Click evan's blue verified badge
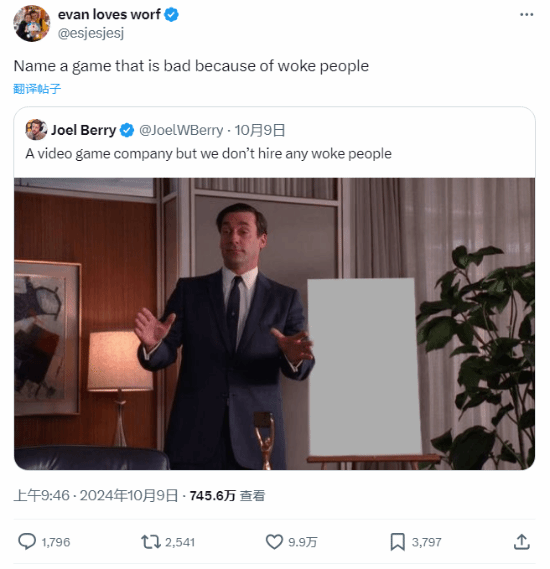Screen dimensions: 550x569 click(x=171, y=15)
